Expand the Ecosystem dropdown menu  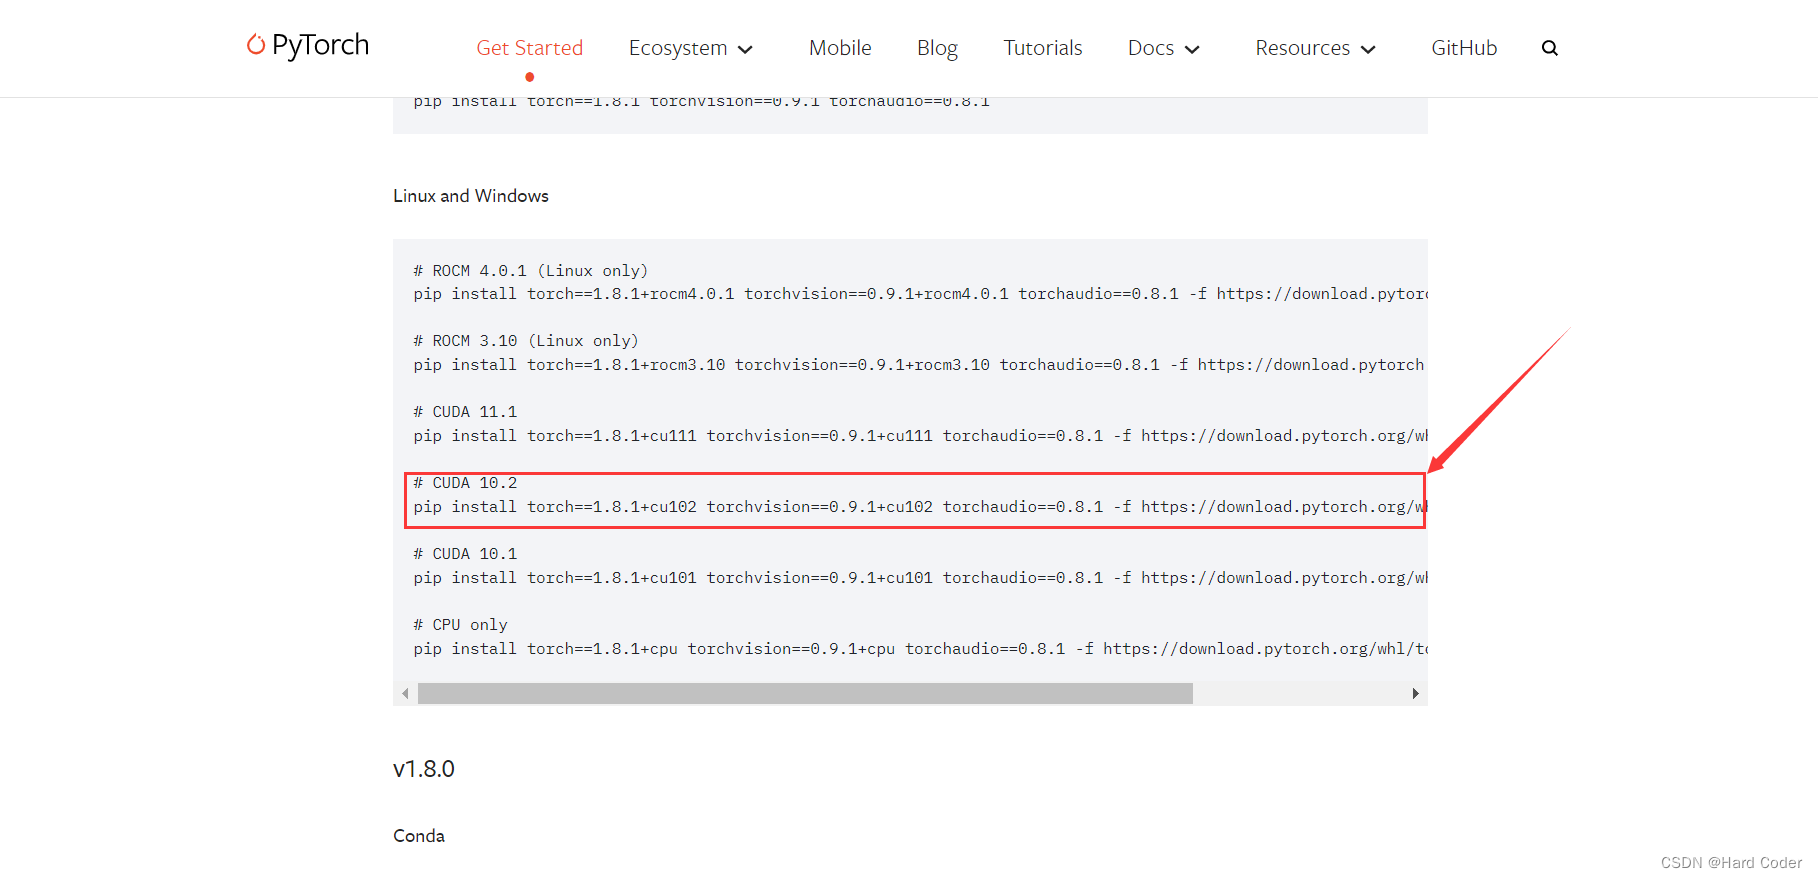[690, 48]
